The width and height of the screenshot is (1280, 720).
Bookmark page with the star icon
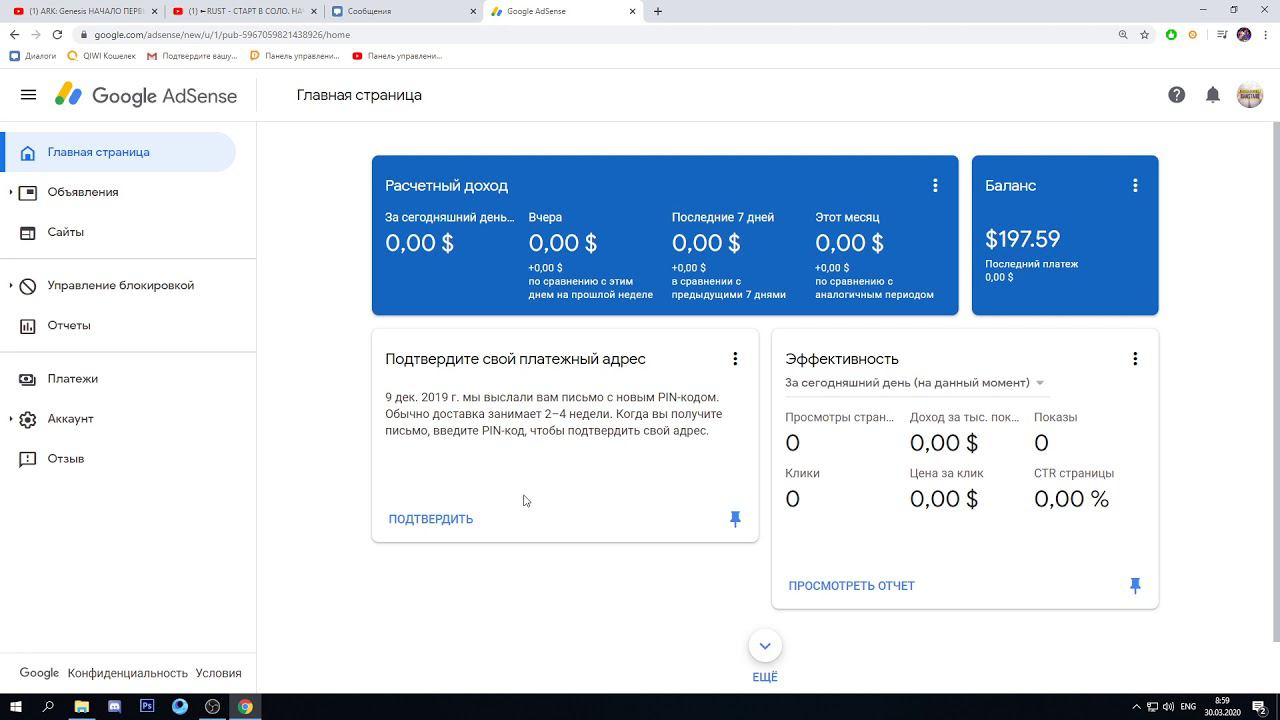coord(1145,34)
